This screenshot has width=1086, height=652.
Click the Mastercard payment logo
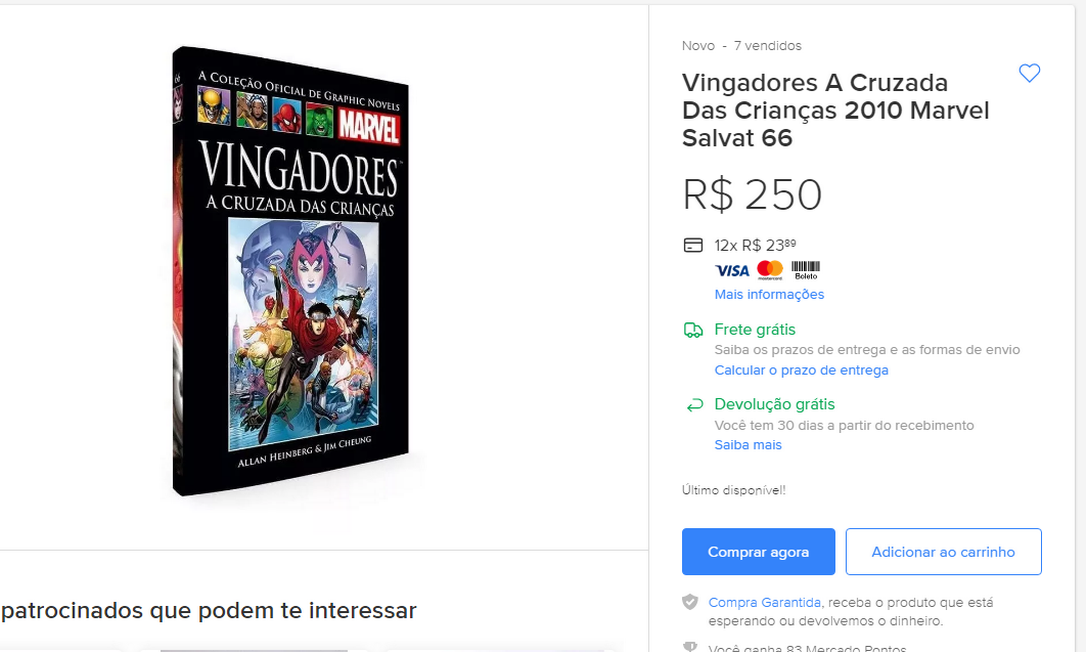coord(769,270)
